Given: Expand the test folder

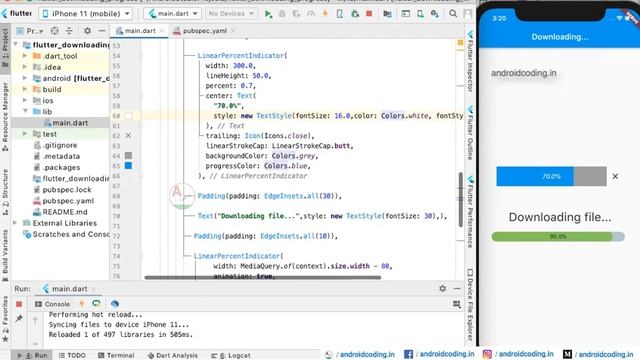Looking at the screenshot, I should click(x=24, y=133).
